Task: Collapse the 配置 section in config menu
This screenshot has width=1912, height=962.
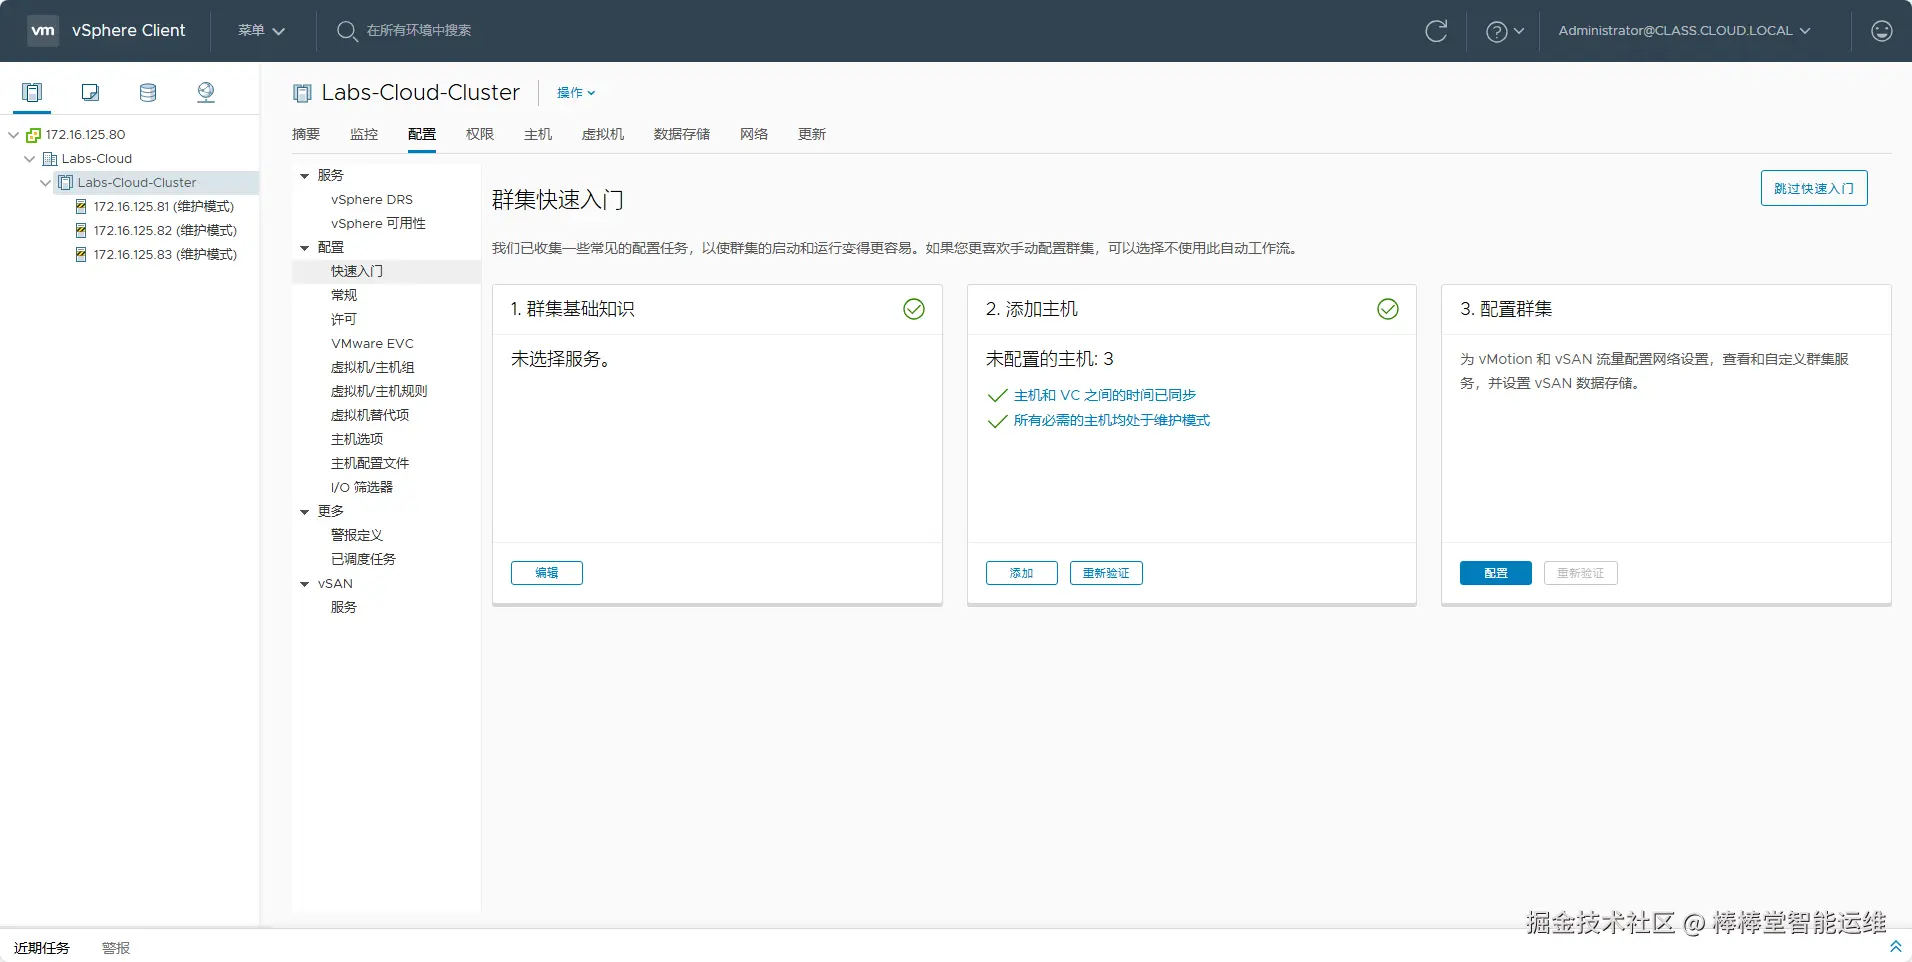Action: coord(305,248)
